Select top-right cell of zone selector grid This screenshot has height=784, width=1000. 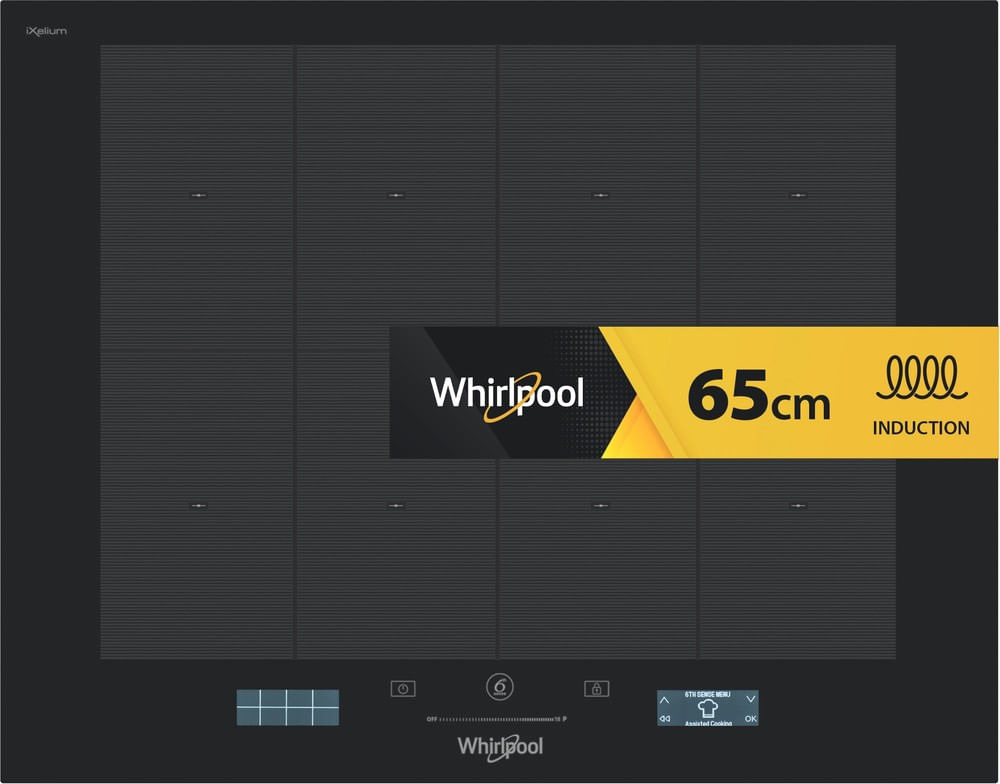click(x=326, y=698)
